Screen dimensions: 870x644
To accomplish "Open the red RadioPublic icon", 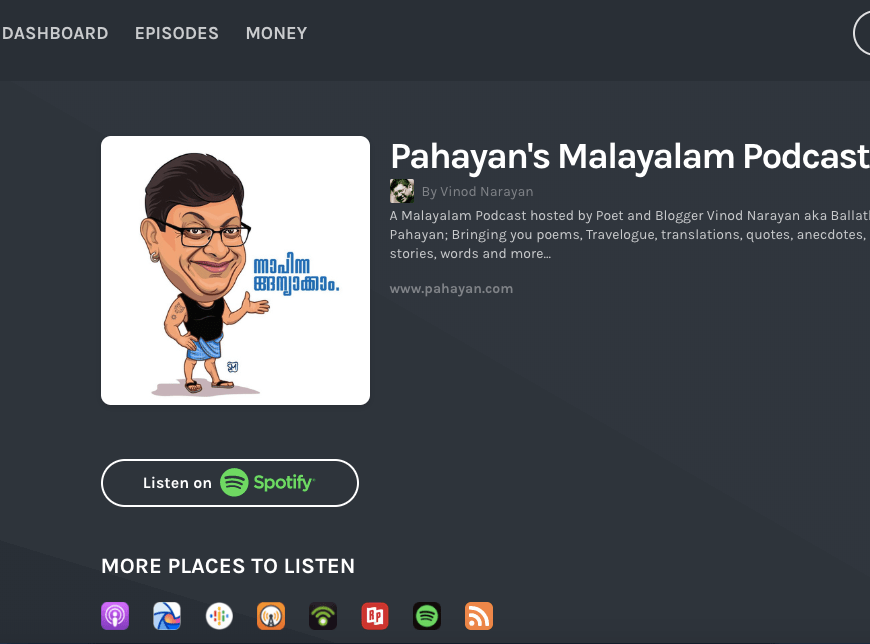I will coord(375,616).
